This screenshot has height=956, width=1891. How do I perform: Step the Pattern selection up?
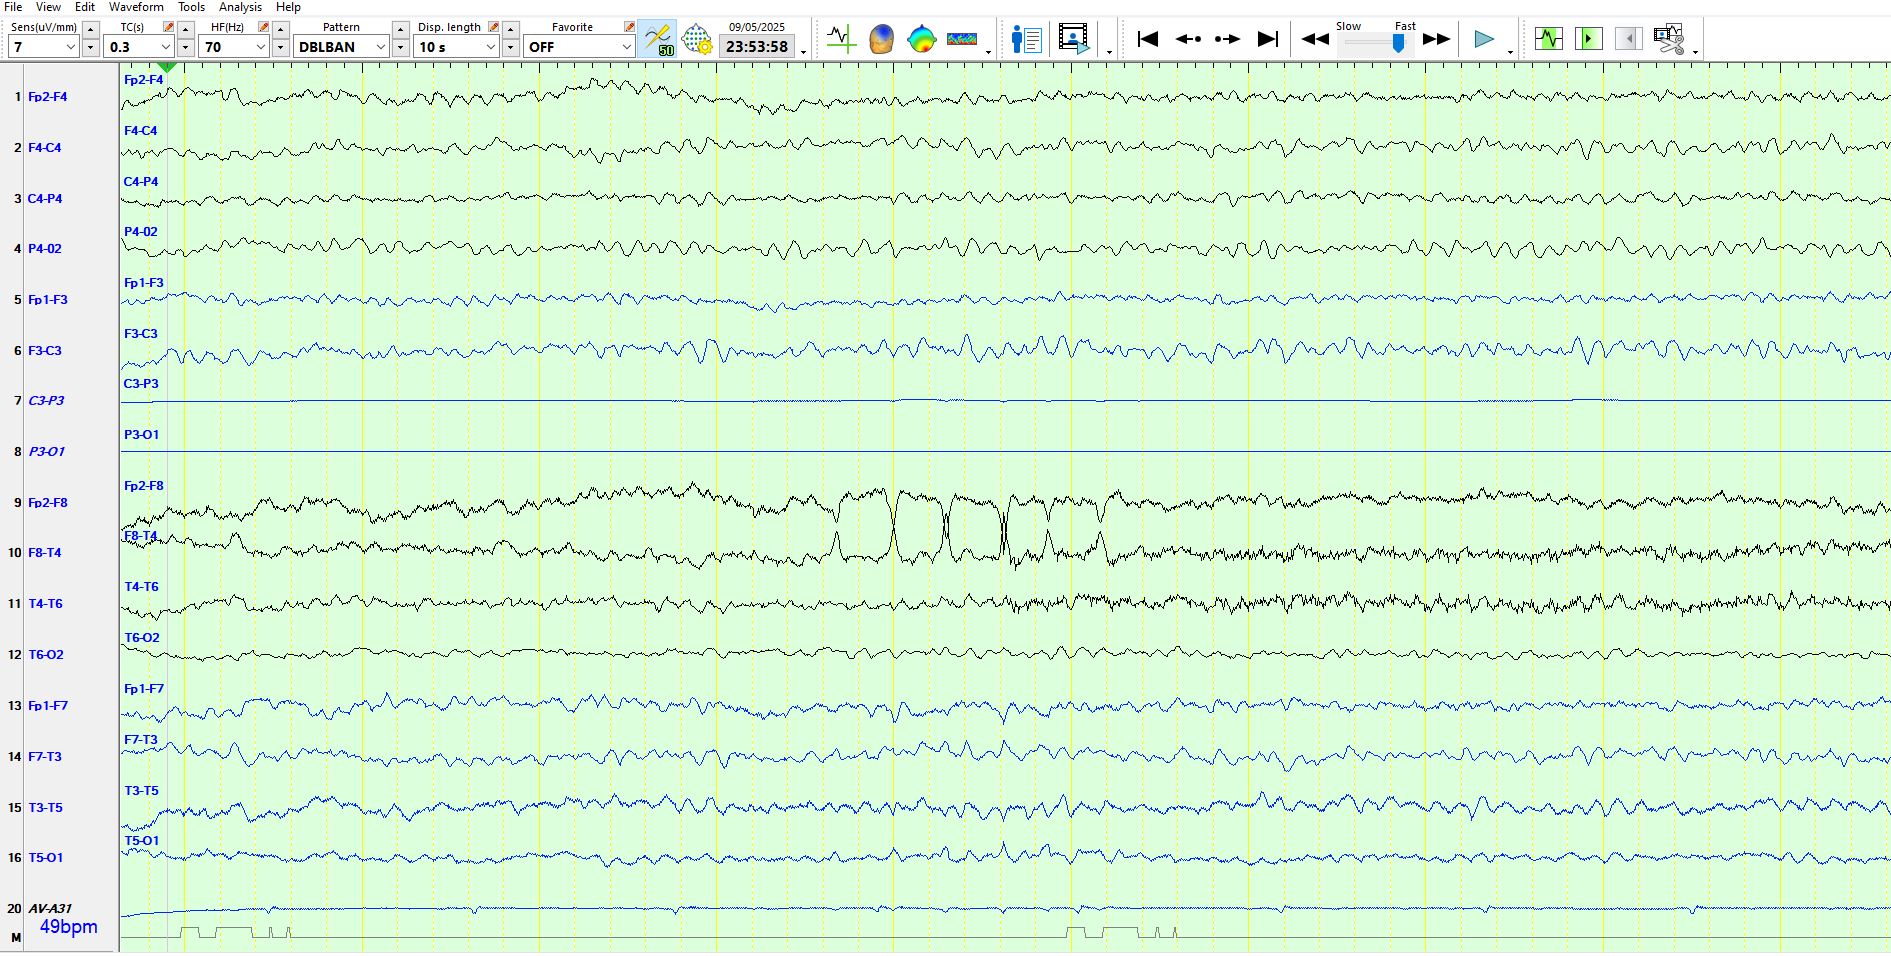tap(400, 29)
